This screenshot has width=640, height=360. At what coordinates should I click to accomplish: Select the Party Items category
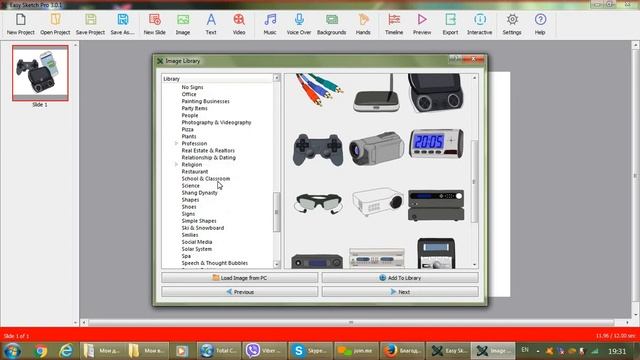tap(195, 108)
